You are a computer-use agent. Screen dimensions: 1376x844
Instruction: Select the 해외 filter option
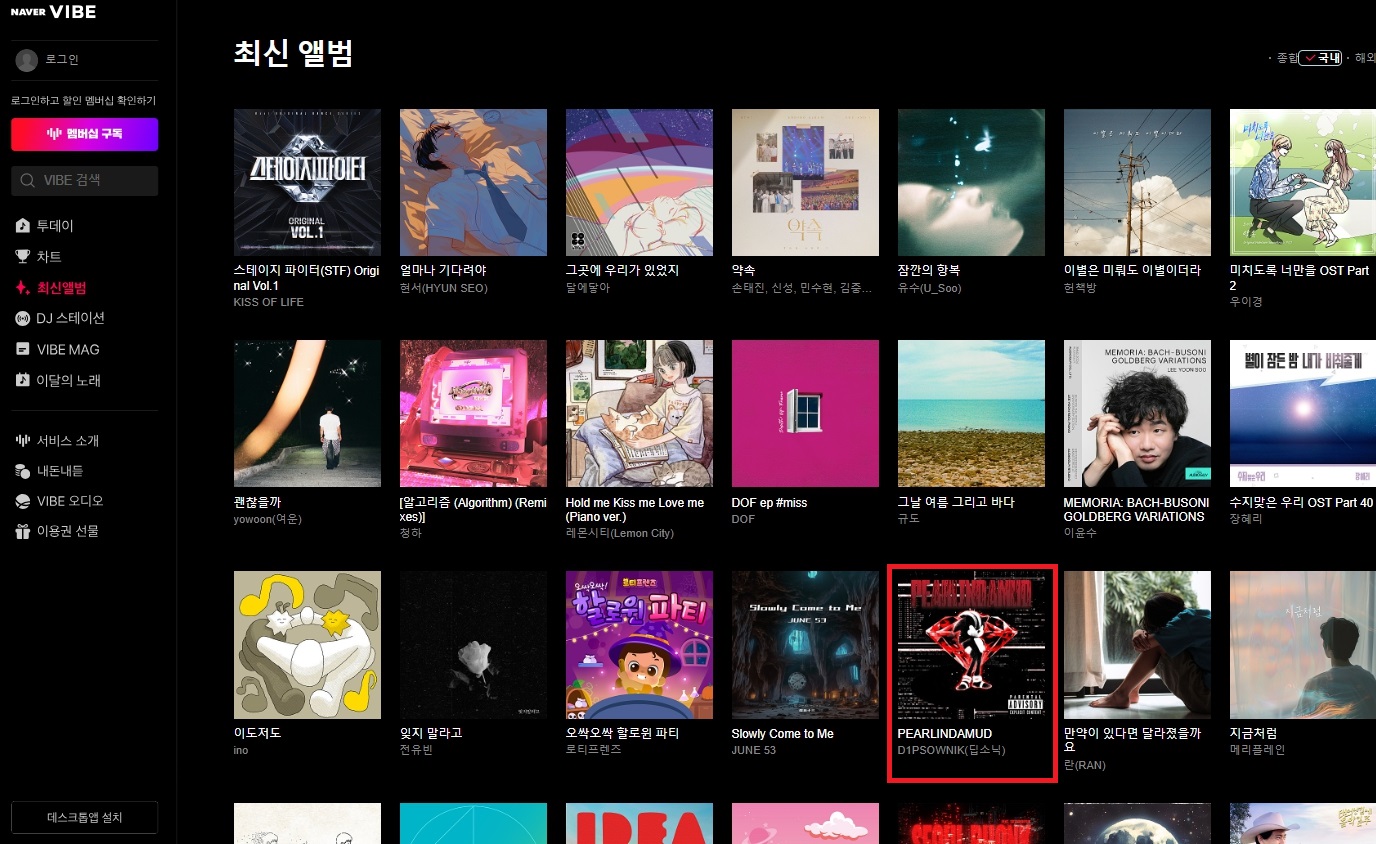tap(1363, 58)
